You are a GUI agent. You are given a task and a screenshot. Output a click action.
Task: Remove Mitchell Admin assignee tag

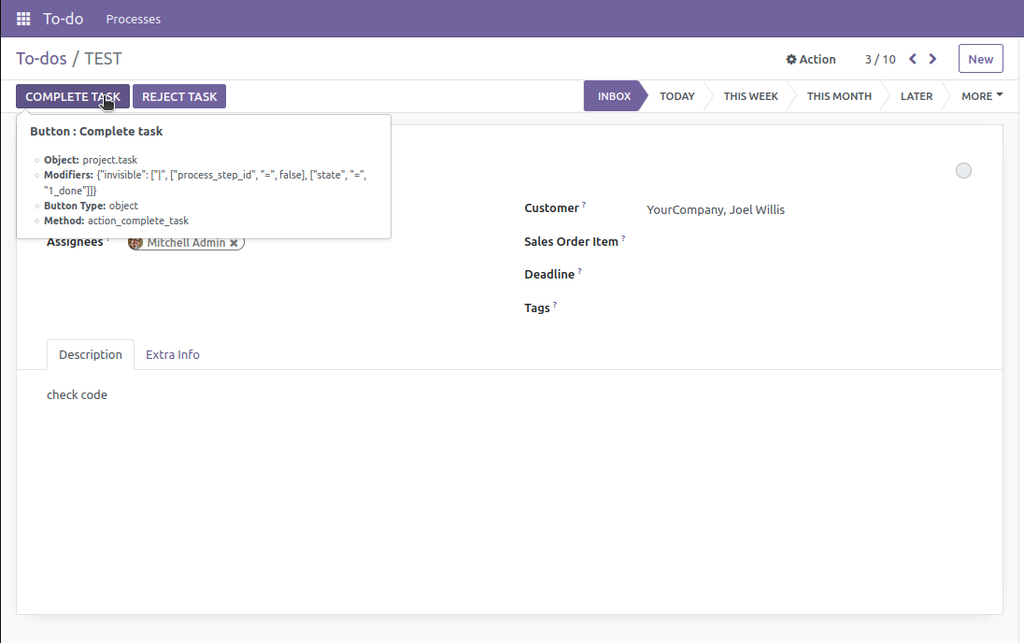click(234, 243)
